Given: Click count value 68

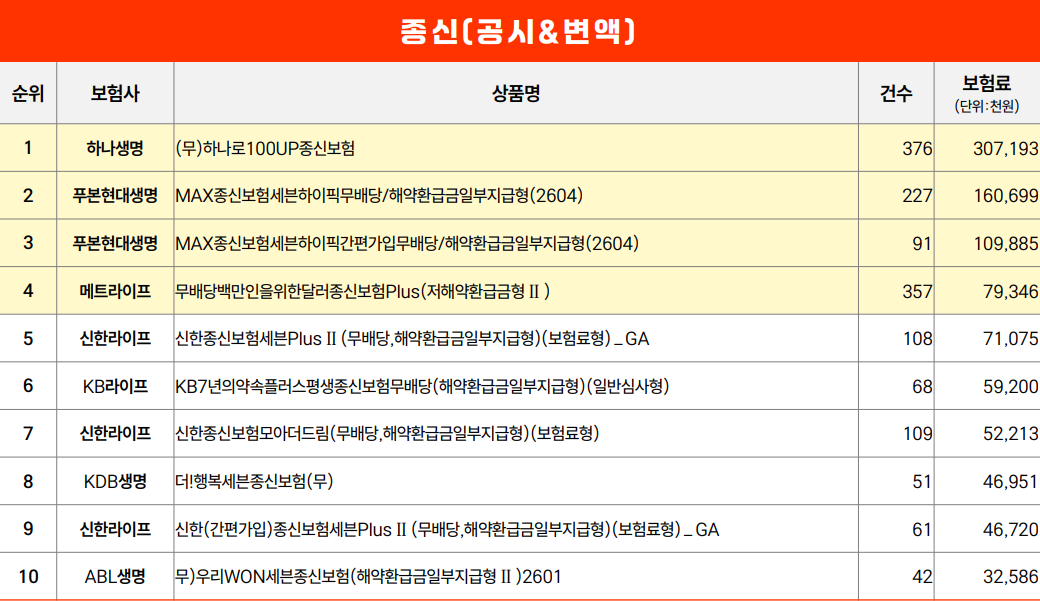Looking at the screenshot, I should [x=922, y=387].
